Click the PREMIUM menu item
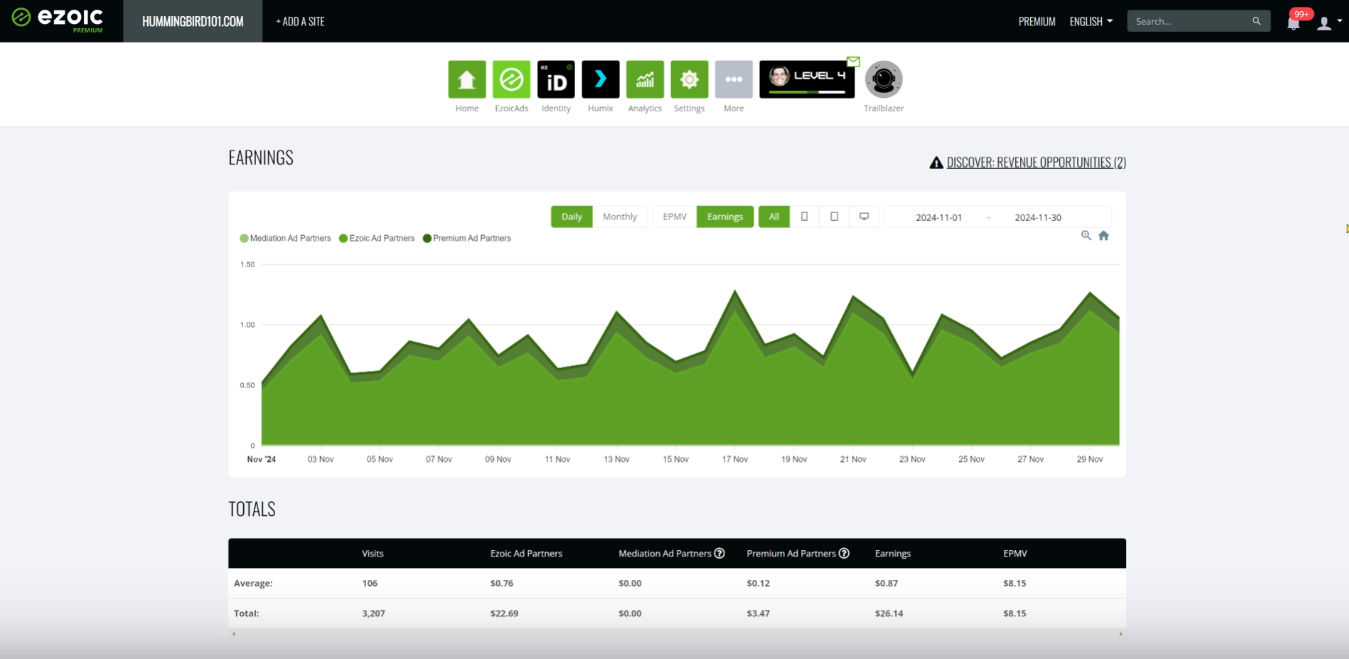Viewport: 1349px width, 659px height. coord(1037,21)
